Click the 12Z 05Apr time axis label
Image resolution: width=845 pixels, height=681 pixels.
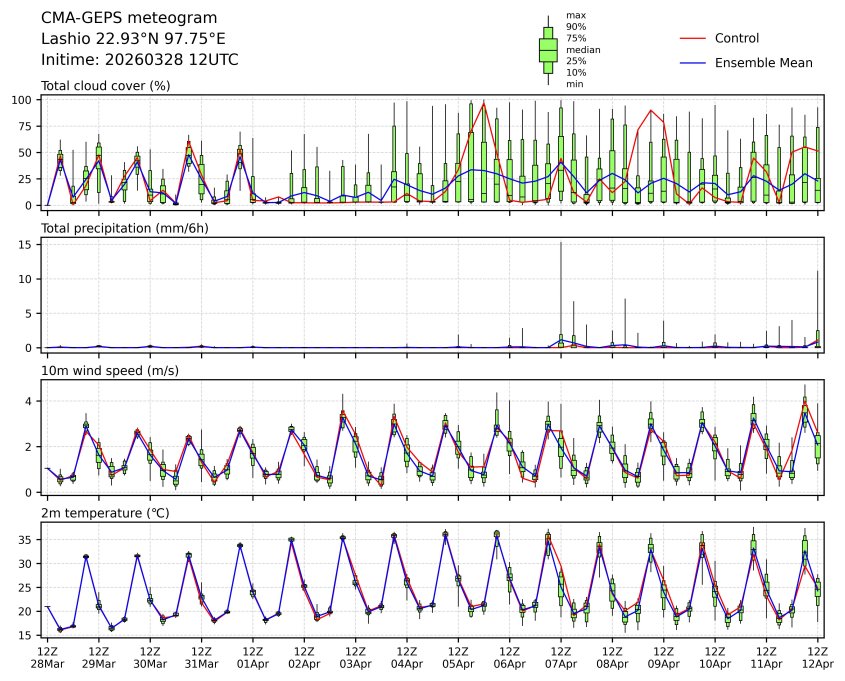tap(458, 657)
